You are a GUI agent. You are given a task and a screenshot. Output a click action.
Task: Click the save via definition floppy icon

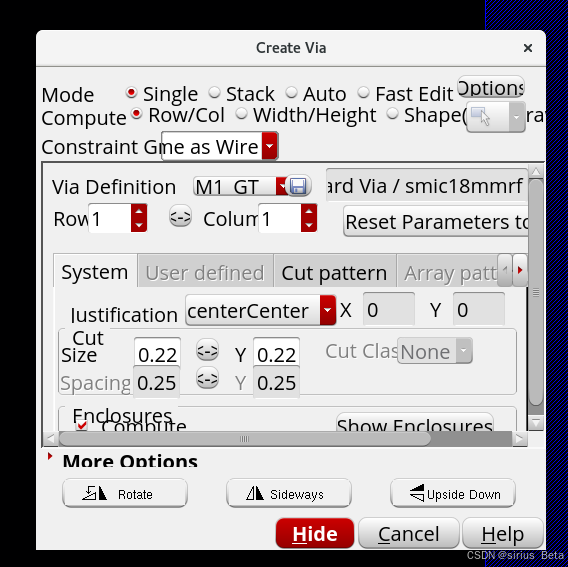point(298,186)
